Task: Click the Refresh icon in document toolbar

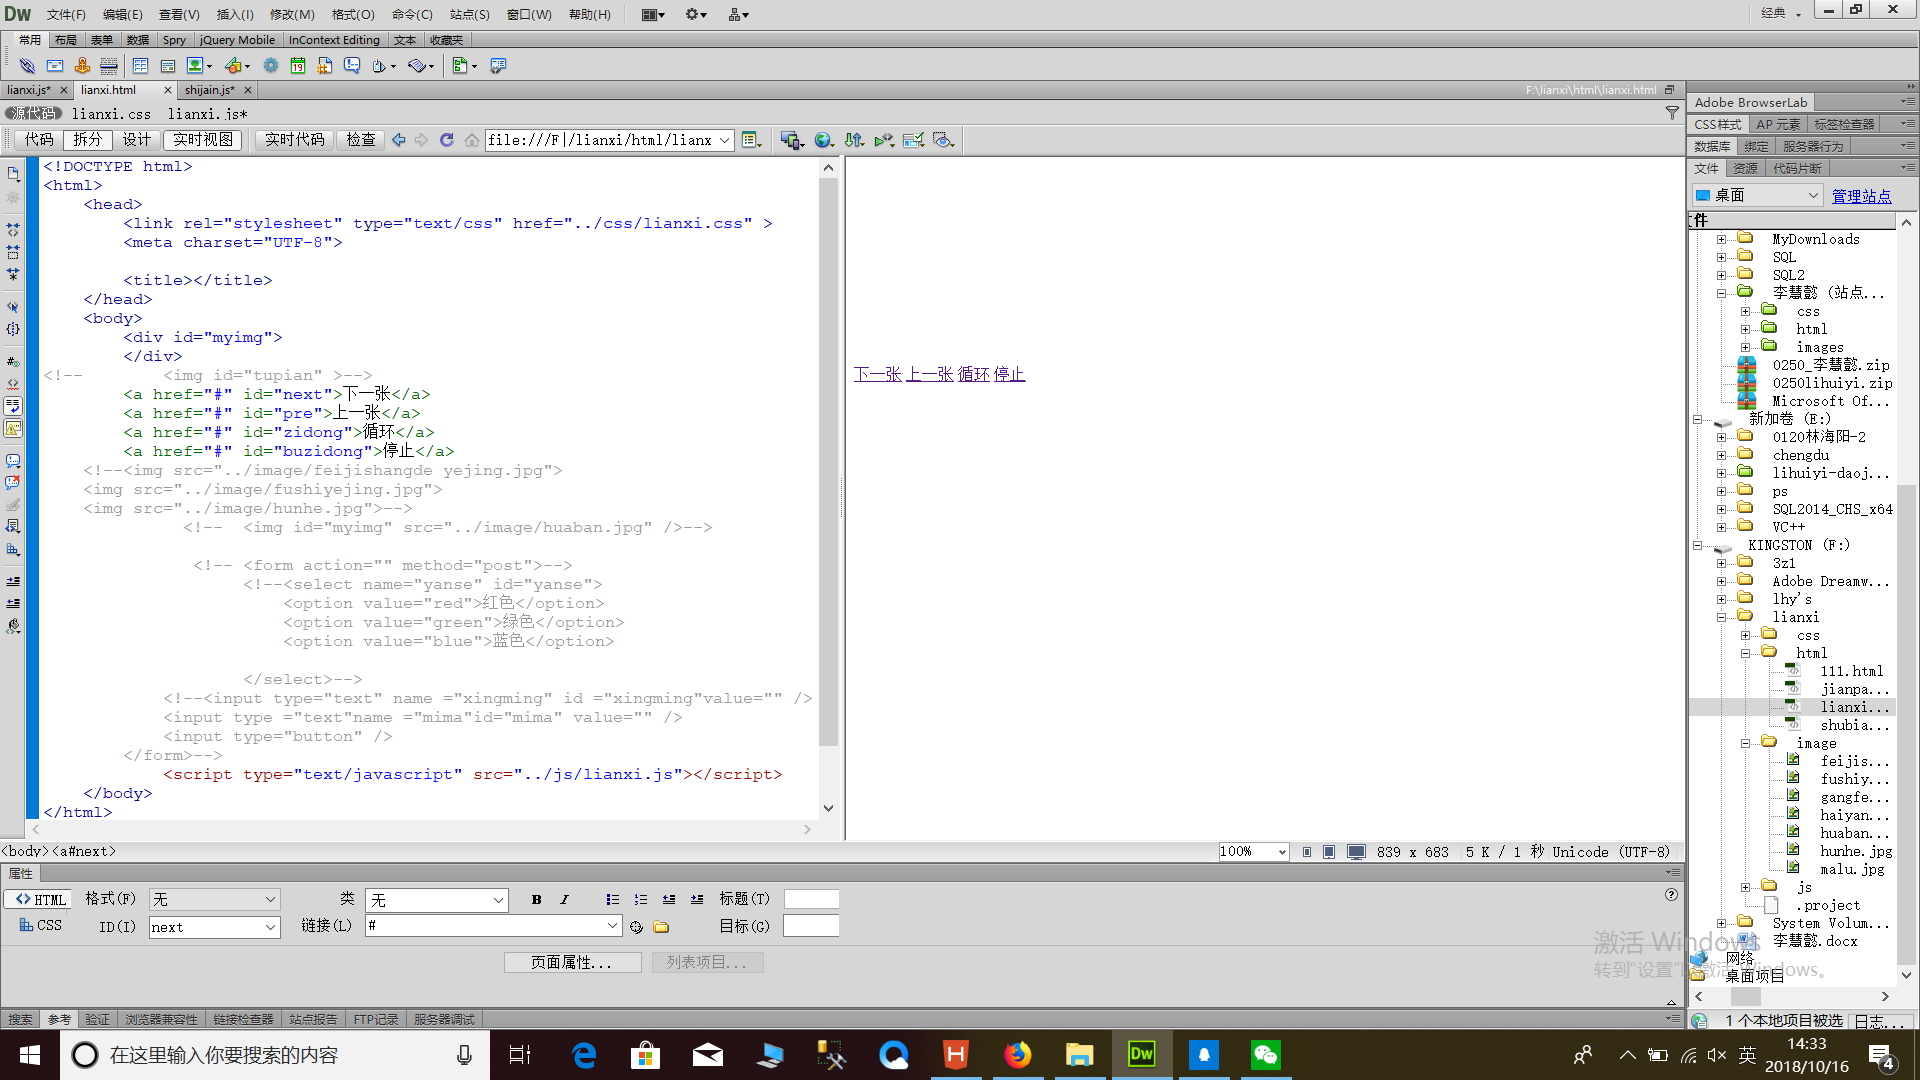Action: coord(447,140)
